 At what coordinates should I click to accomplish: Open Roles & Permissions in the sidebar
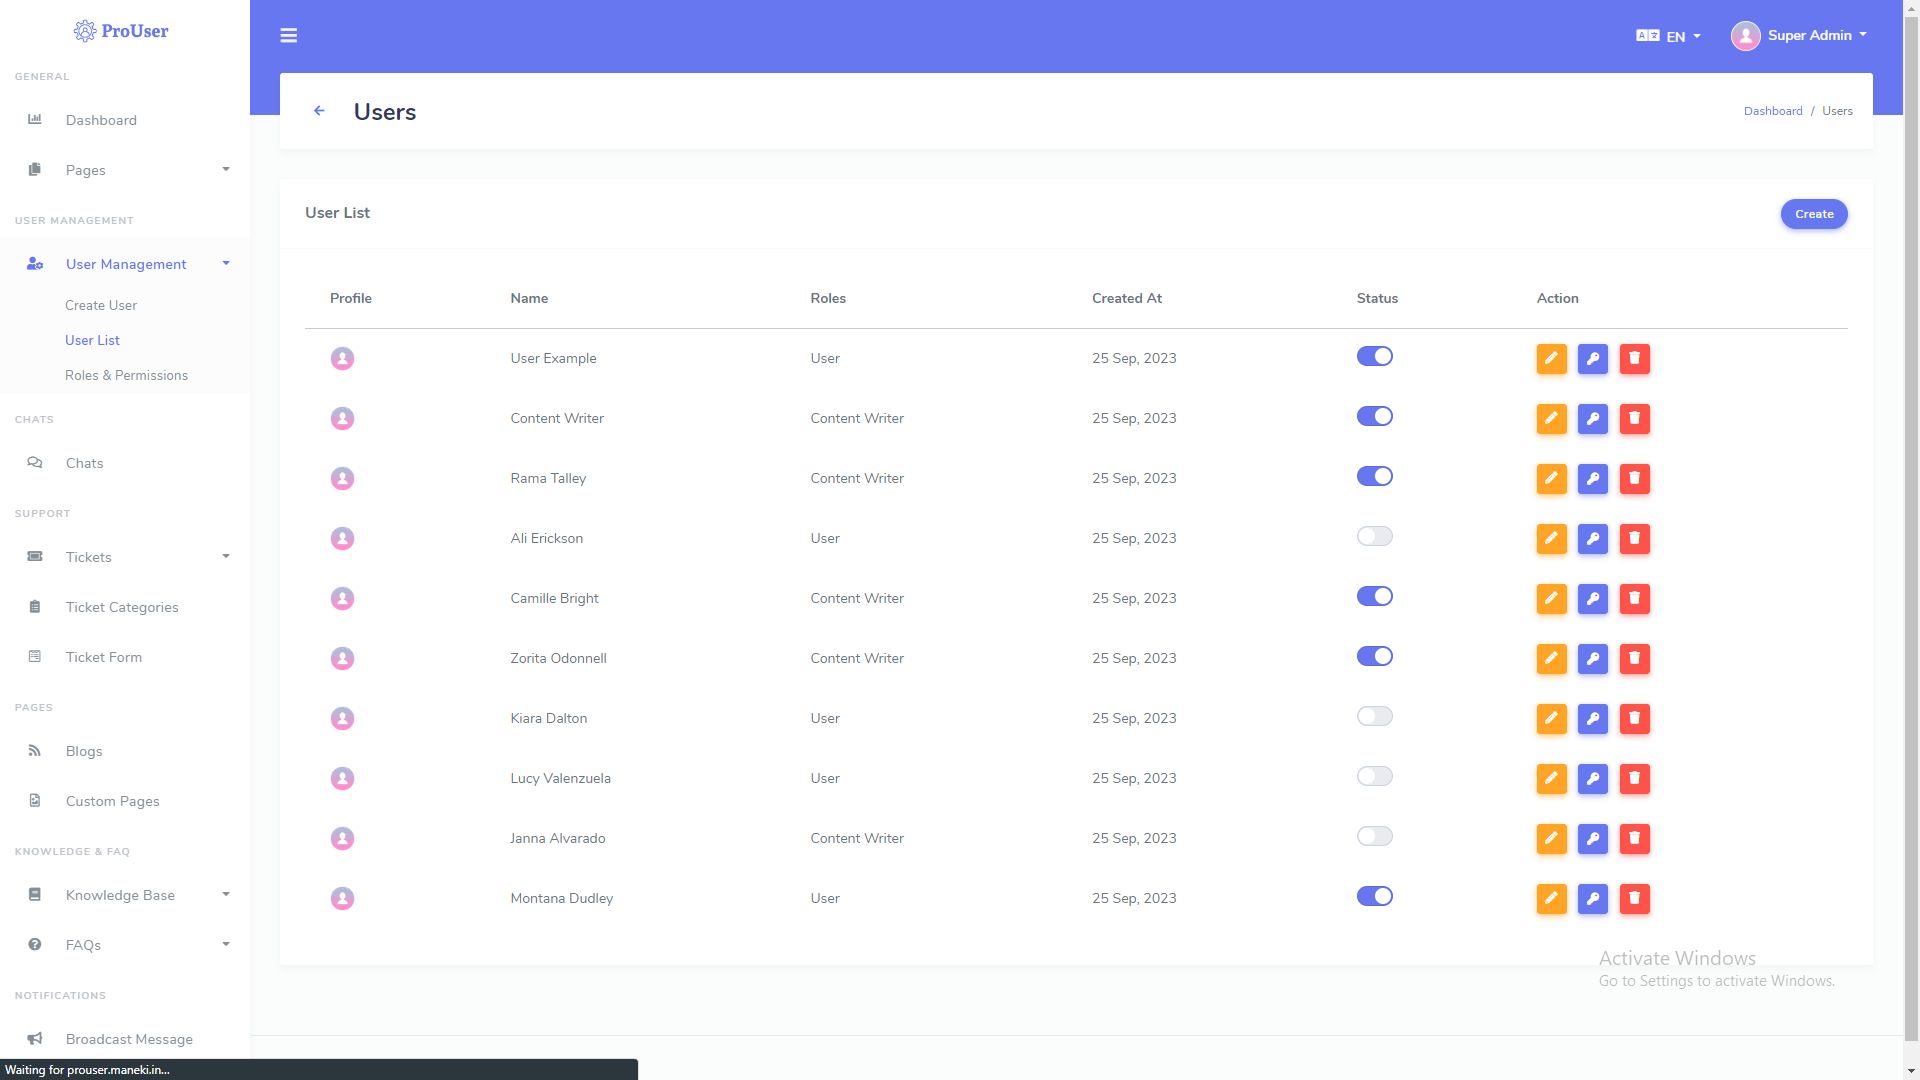[x=126, y=375]
